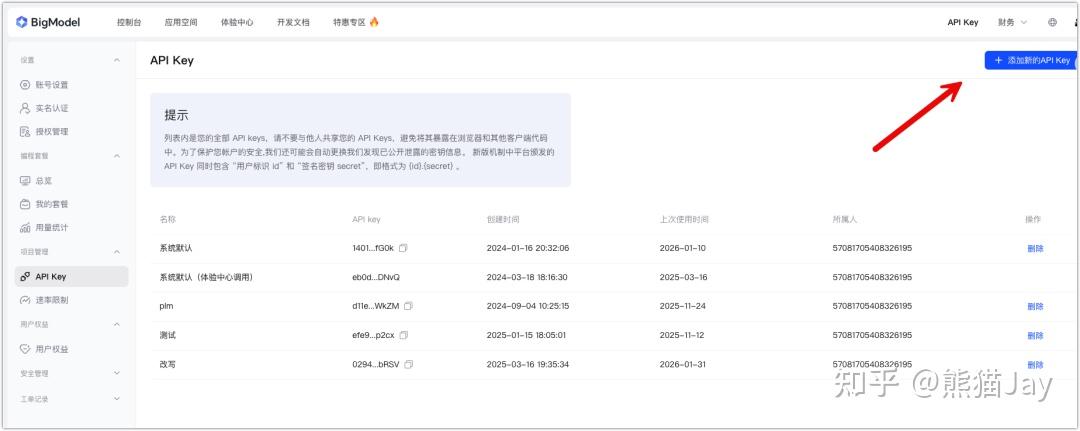This screenshot has height=431, width=1080.
Task: Click creation time 2024-01-16 20:32:06
Action: point(528,248)
